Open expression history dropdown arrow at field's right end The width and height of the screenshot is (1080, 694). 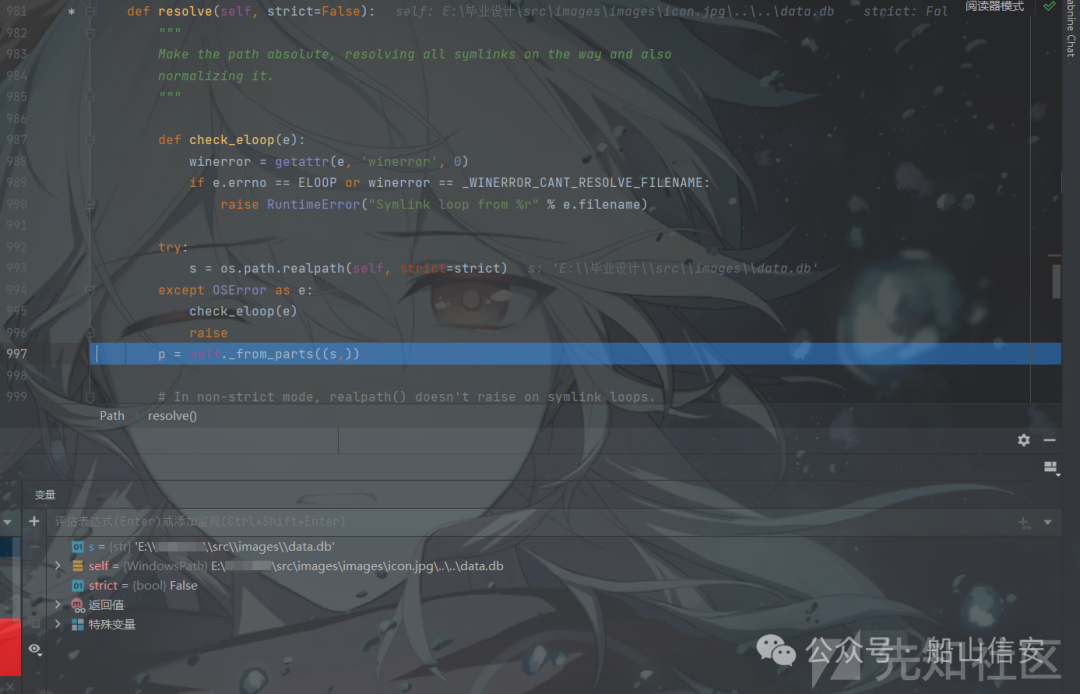tap(1048, 522)
